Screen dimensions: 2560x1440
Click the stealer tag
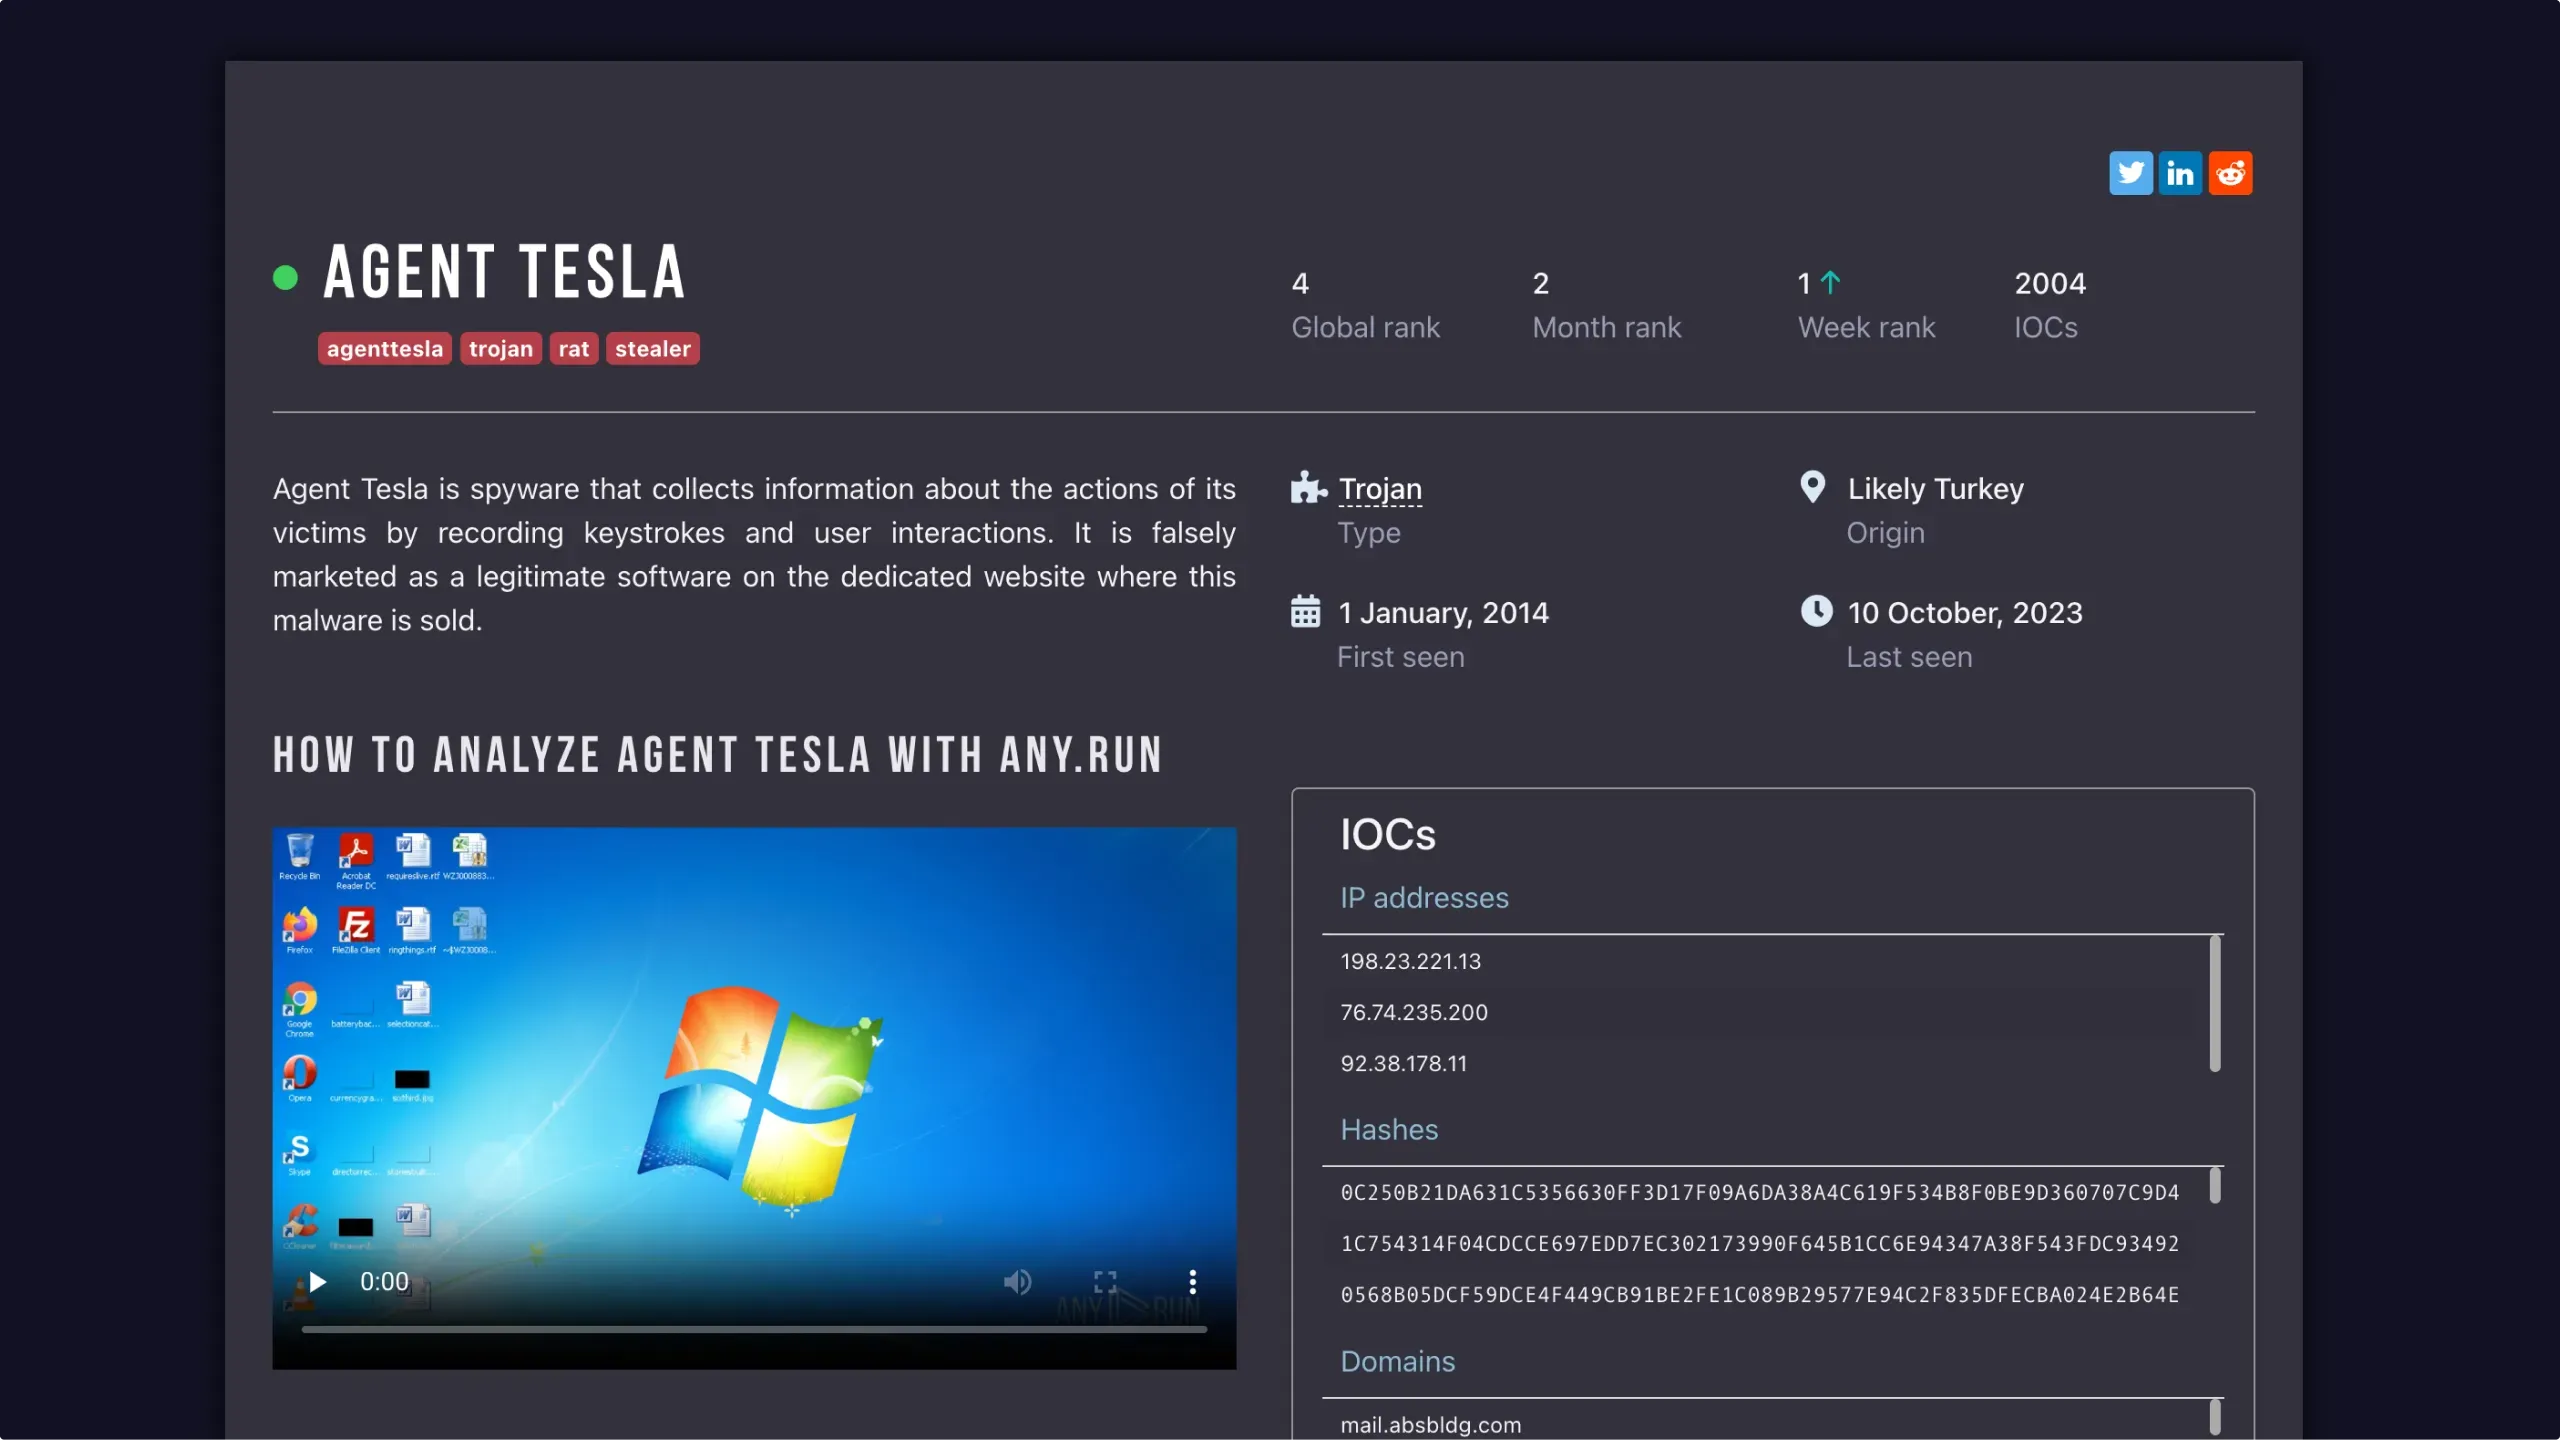(x=653, y=349)
